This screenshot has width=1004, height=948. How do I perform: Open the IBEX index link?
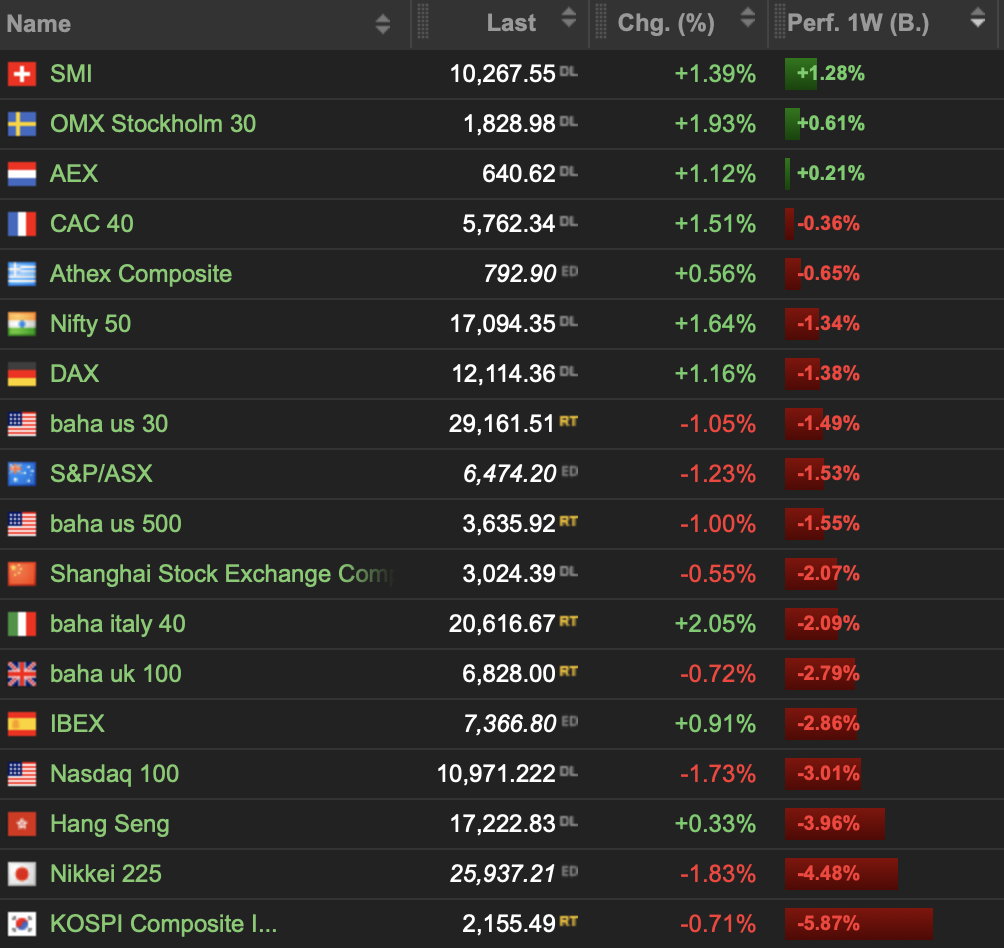[x=77, y=724]
